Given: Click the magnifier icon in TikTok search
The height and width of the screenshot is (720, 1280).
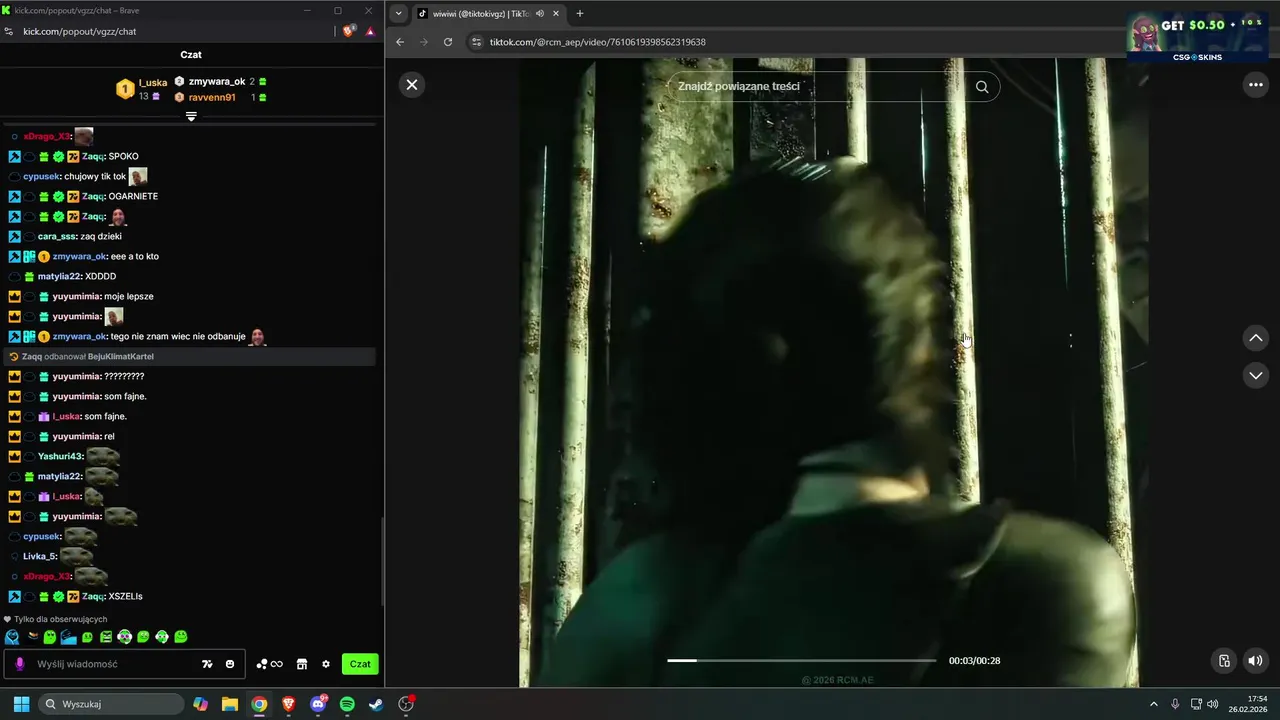Looking at the screenshot, I should coord(982,87).
